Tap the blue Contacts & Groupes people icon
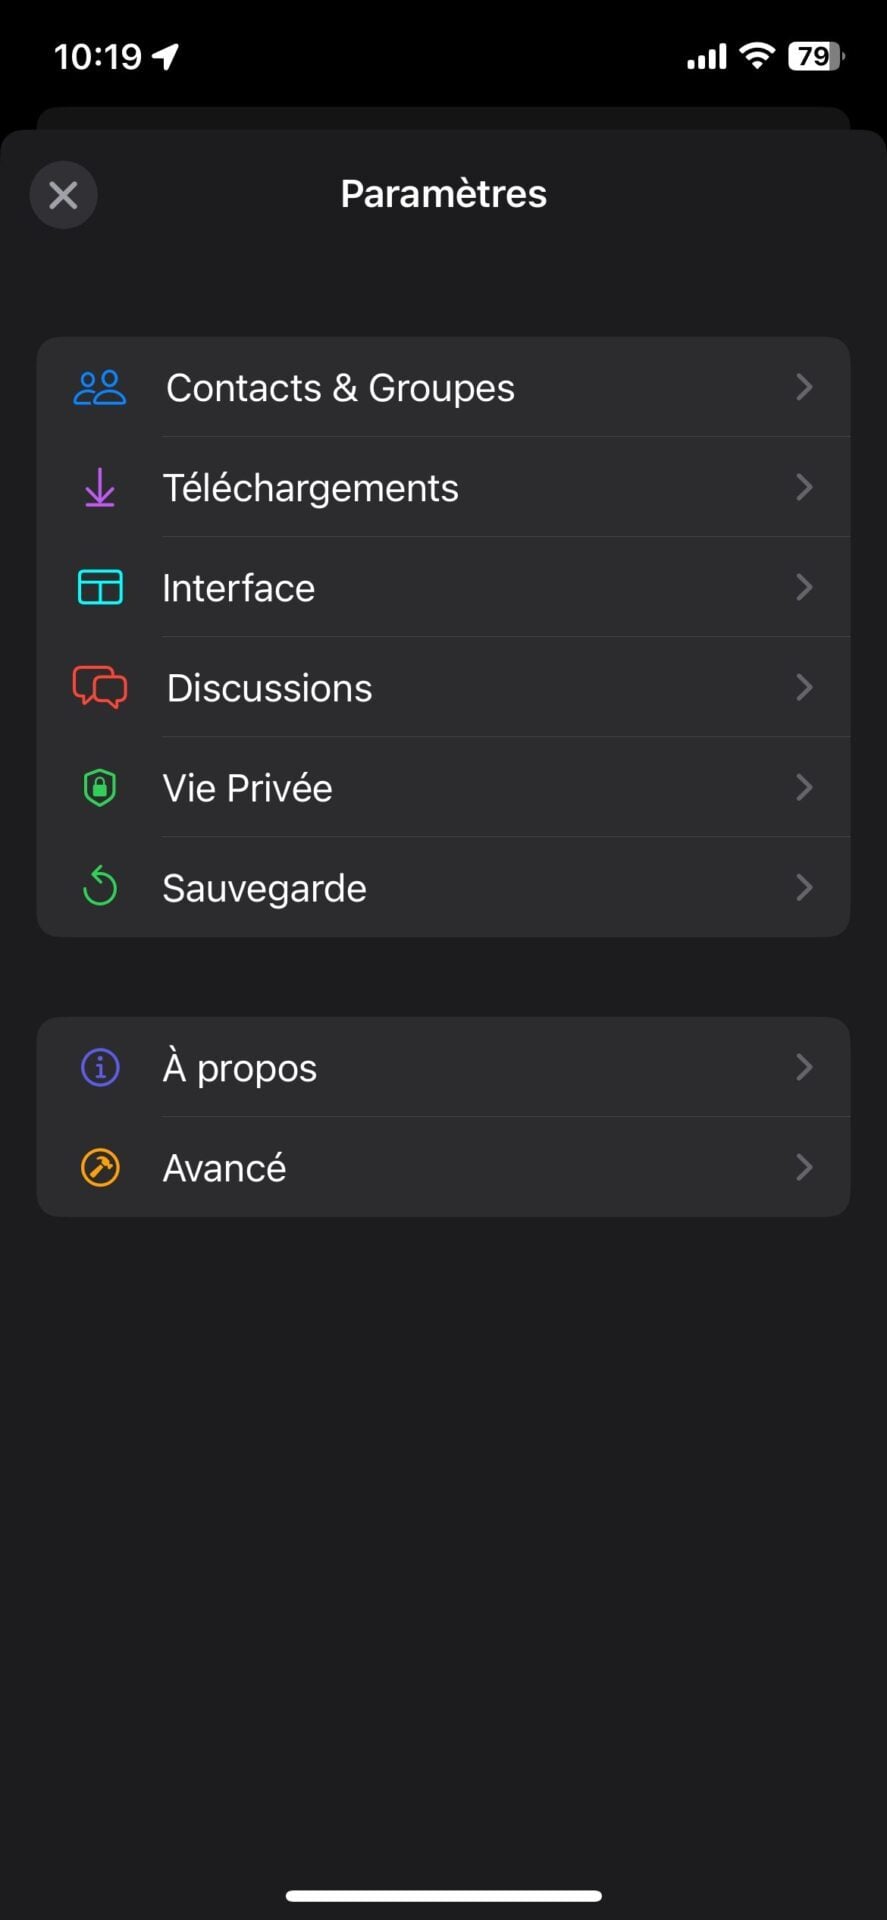The width and height of the screenshot is (887, 1920). pos(100,388)
